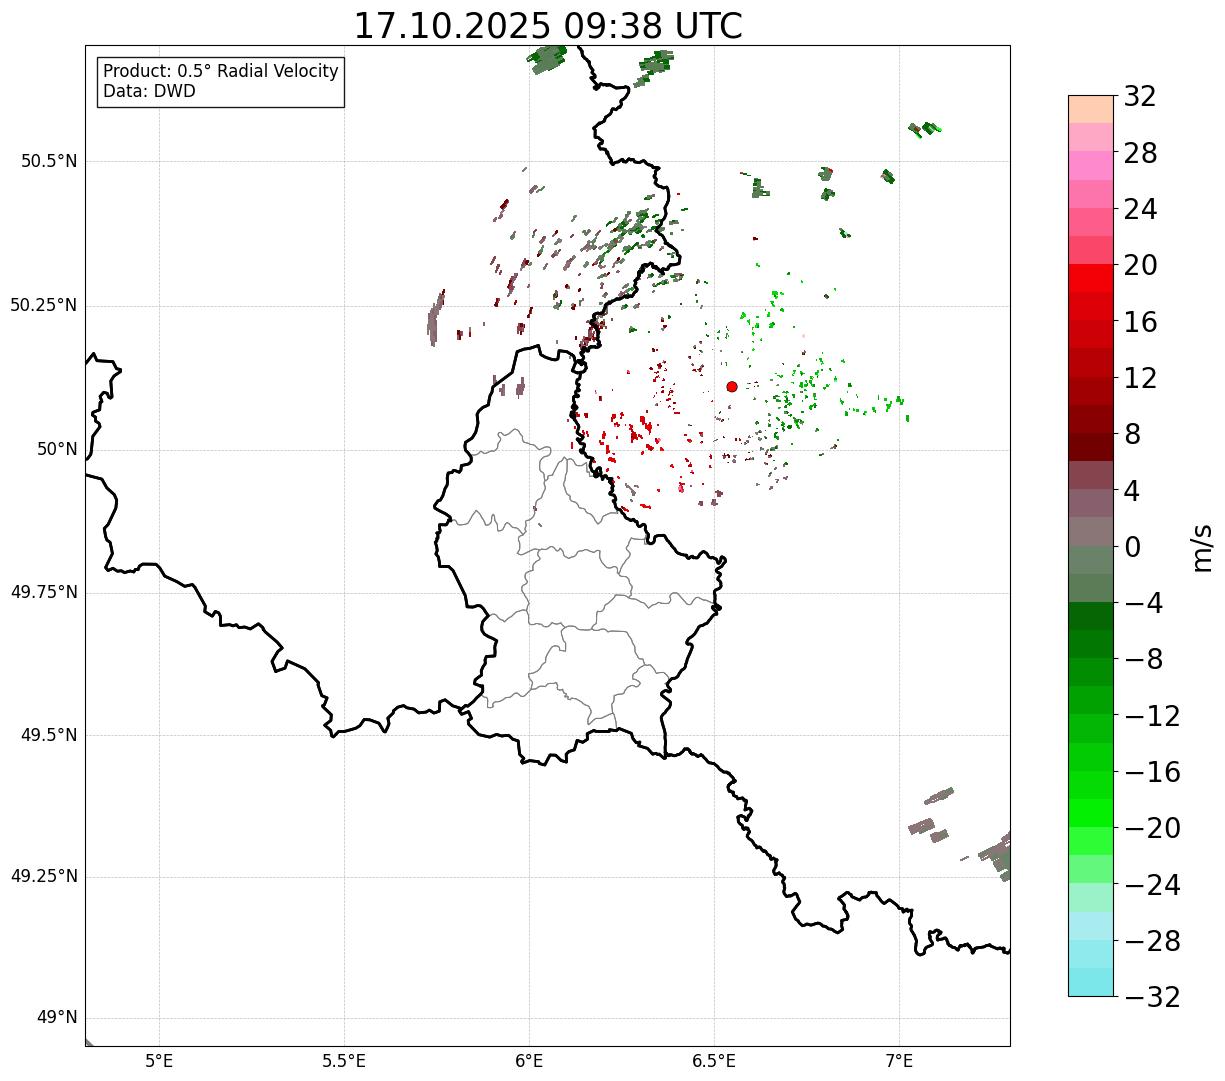
Task: Click the colorbar label '4'
Action: (1132, 491)
